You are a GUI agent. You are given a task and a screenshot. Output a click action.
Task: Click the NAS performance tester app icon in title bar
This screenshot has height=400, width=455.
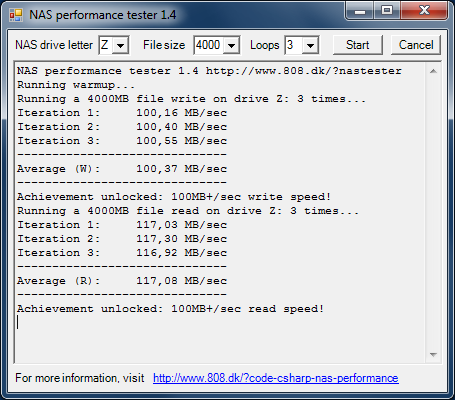point(16,15)
